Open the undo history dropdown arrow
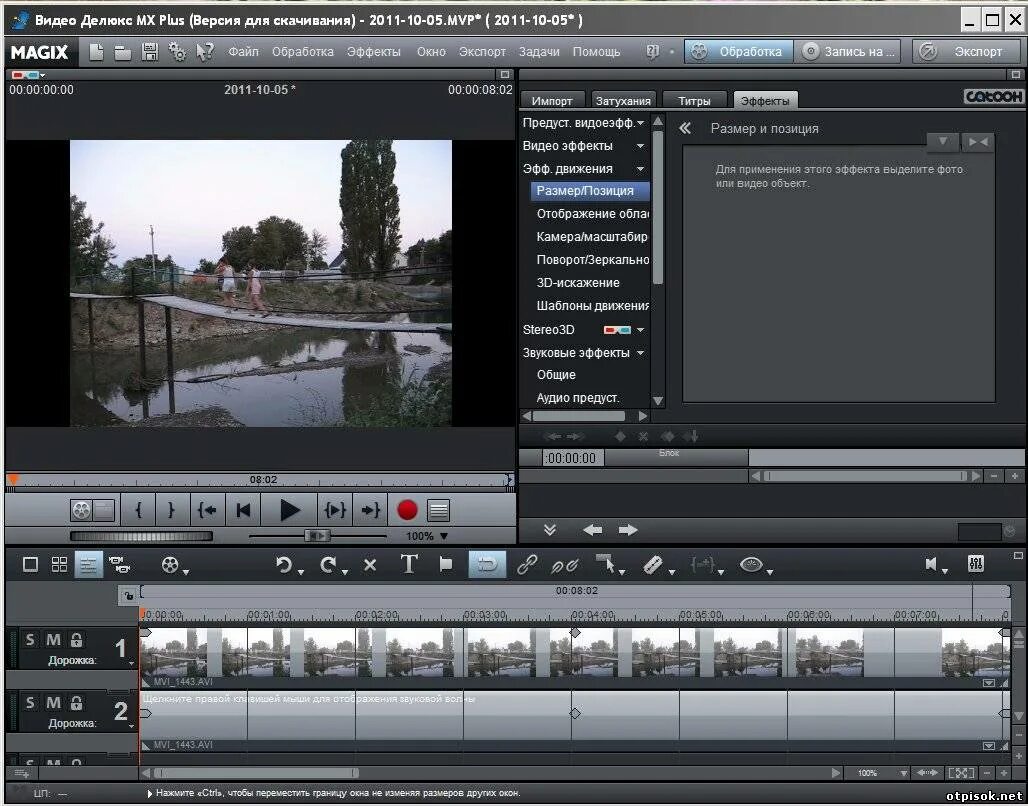Screen dimensions: 1028x806 [x=300, y=573]
